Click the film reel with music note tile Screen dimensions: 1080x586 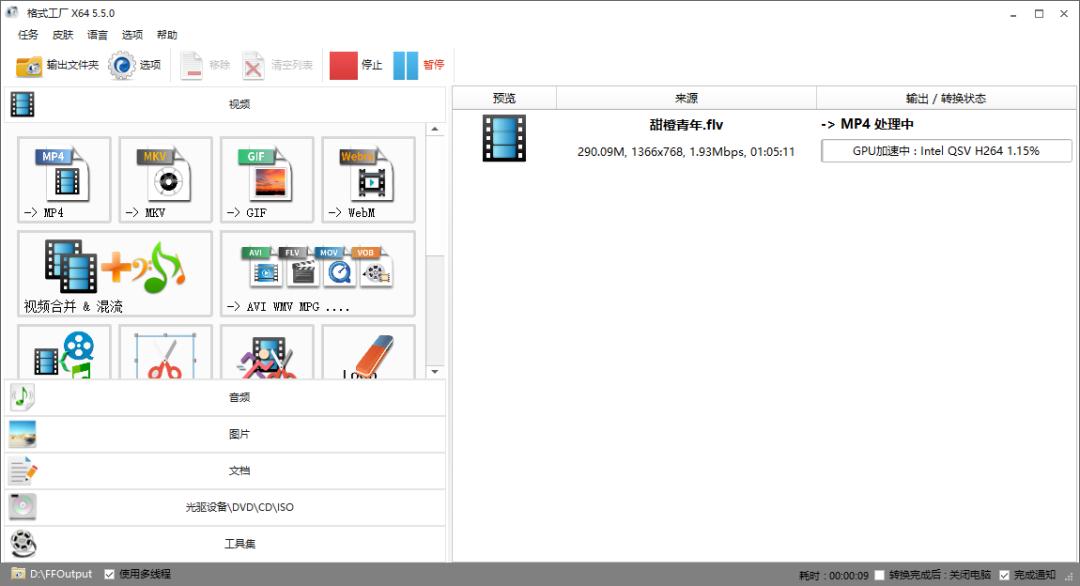pos(64,353)
